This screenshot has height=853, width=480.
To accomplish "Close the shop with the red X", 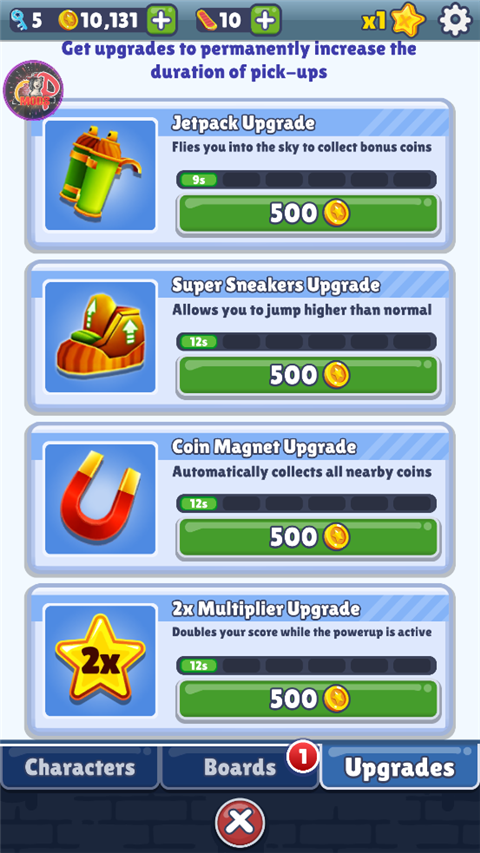I will coord(240,821).
